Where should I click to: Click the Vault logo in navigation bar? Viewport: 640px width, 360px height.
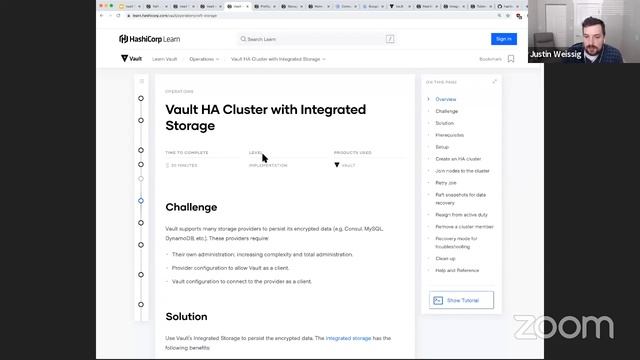tap(131, 59)
